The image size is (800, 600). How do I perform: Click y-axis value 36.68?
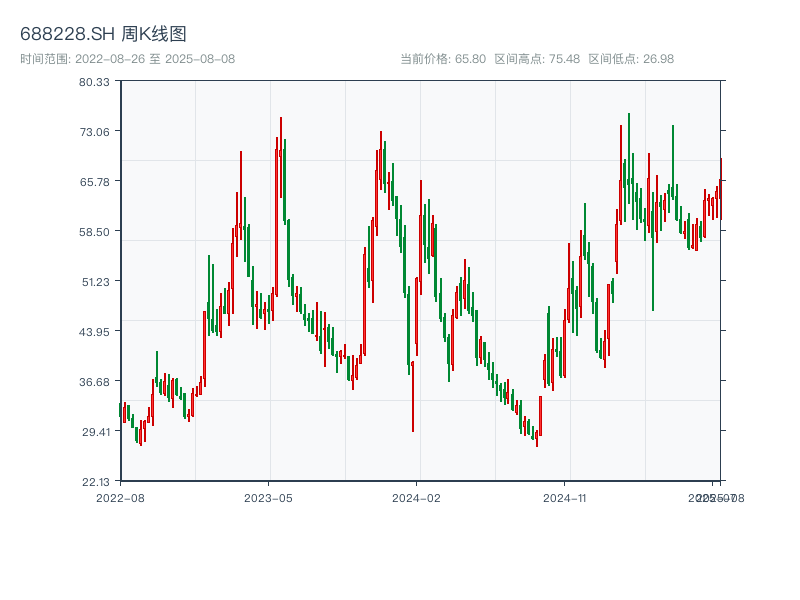pyautogui.click(x=94, y=382)
